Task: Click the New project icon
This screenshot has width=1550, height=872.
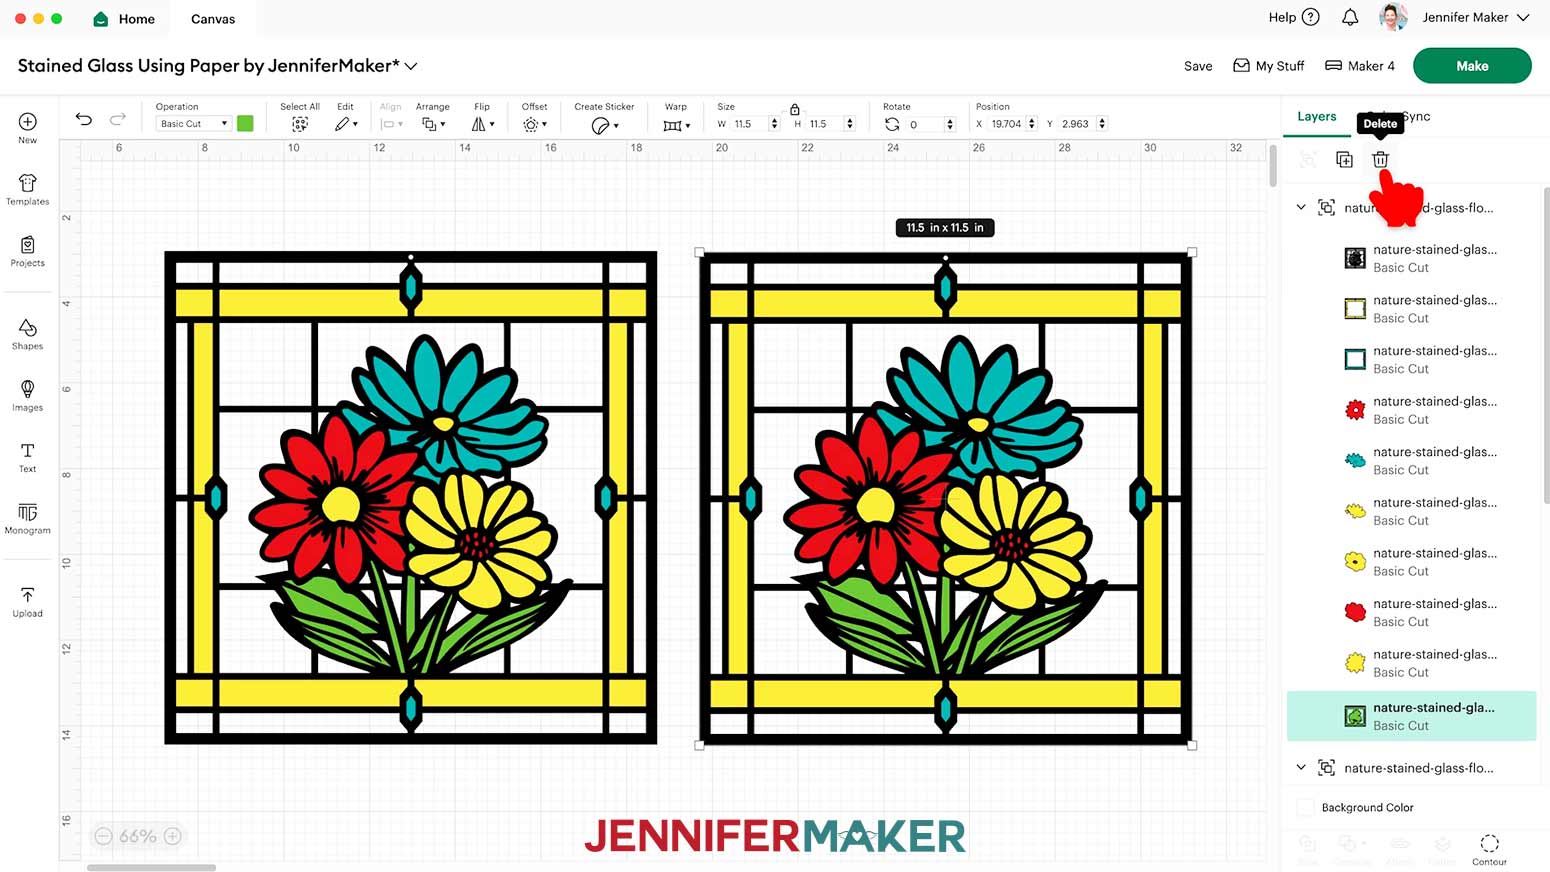Action: (x=27, y=121)
